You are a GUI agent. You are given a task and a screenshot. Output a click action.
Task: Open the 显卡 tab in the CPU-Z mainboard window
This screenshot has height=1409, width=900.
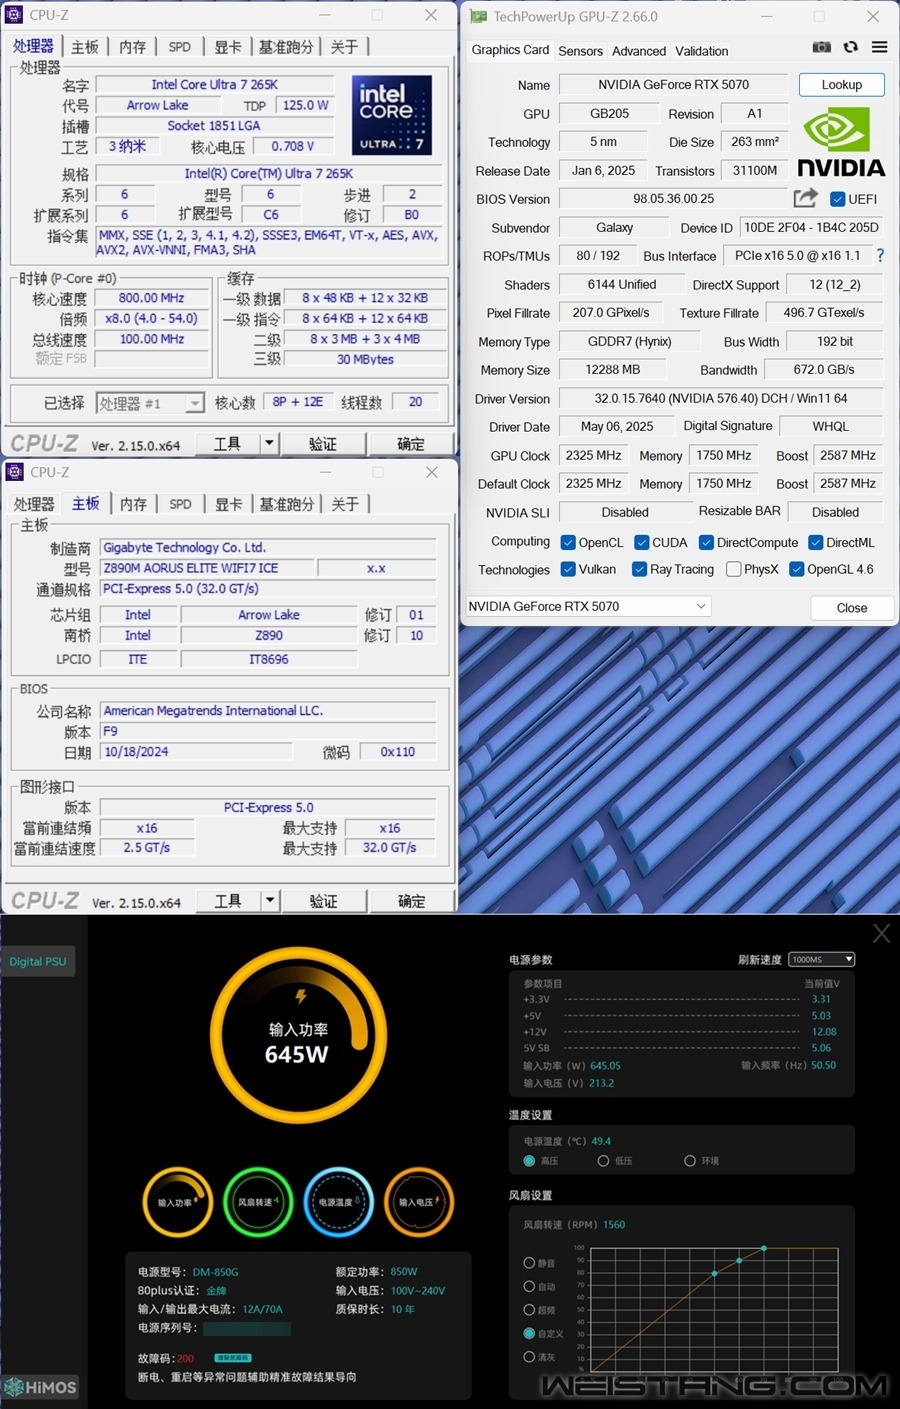click(x=229, y=504)
